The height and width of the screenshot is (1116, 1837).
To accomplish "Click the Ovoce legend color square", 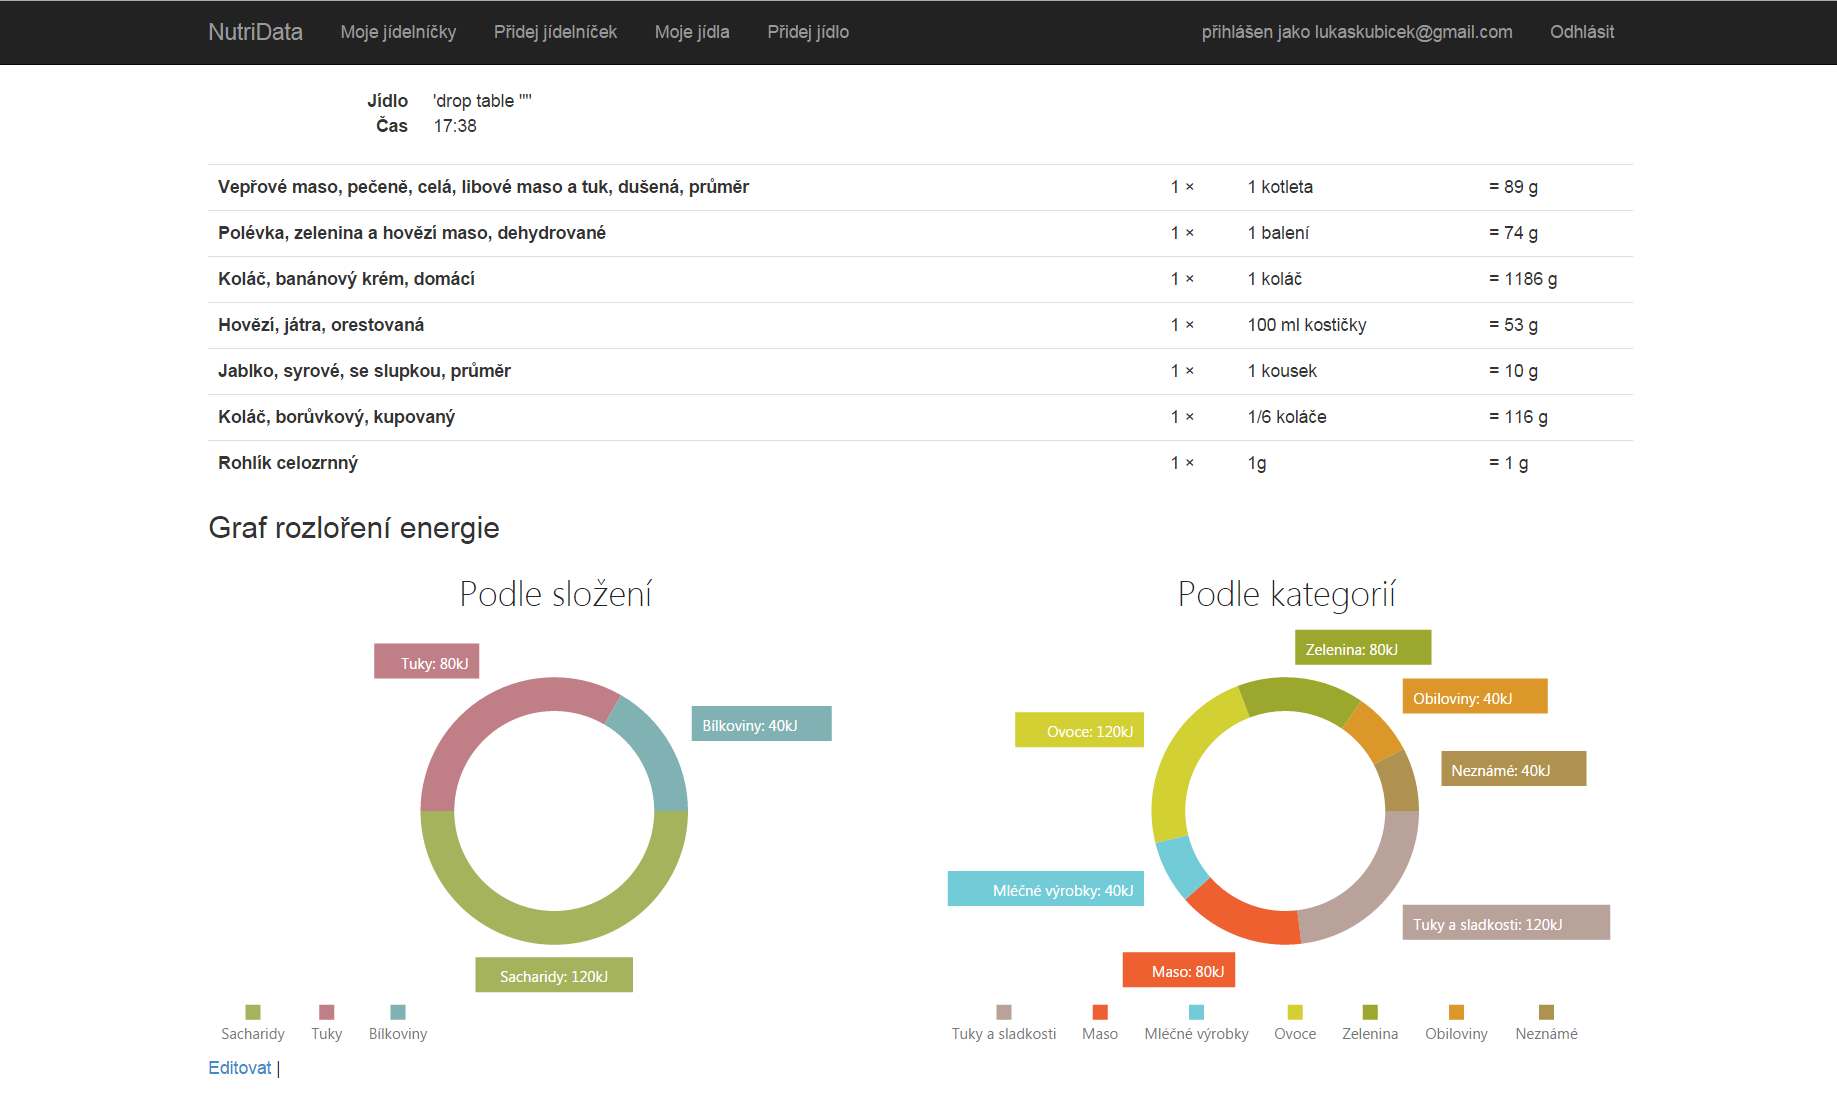I will 1295,1012.
